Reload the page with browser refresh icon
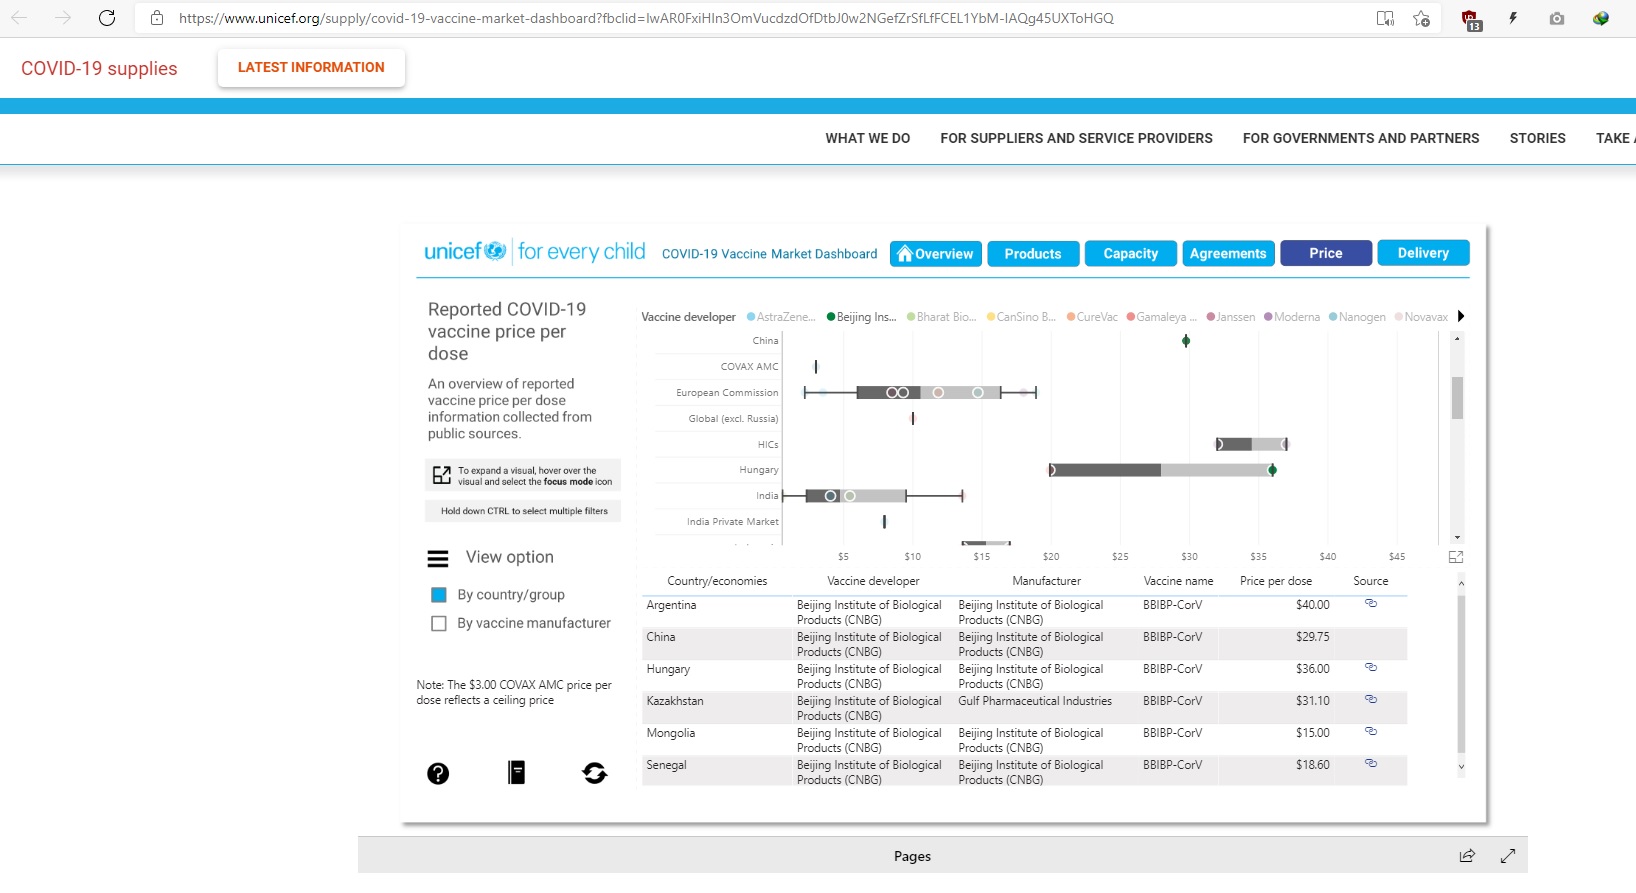The height and width of the screenshot is (893, 1636). coord(107,18)
